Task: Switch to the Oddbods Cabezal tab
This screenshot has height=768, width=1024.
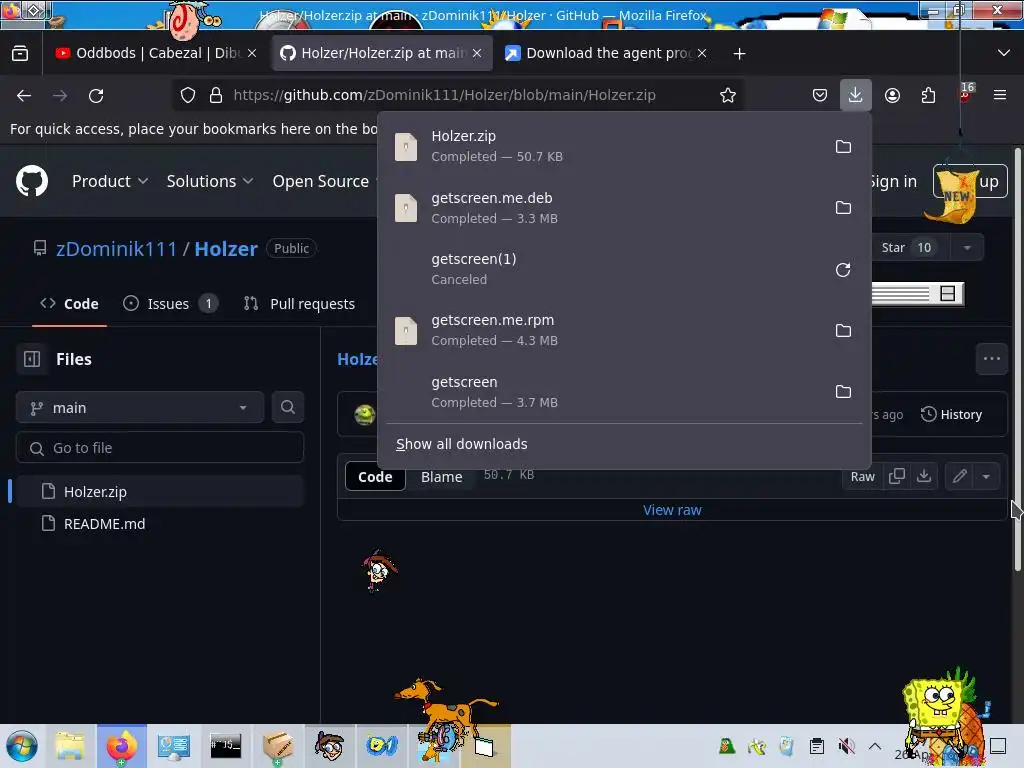Action: click(155, 54)
